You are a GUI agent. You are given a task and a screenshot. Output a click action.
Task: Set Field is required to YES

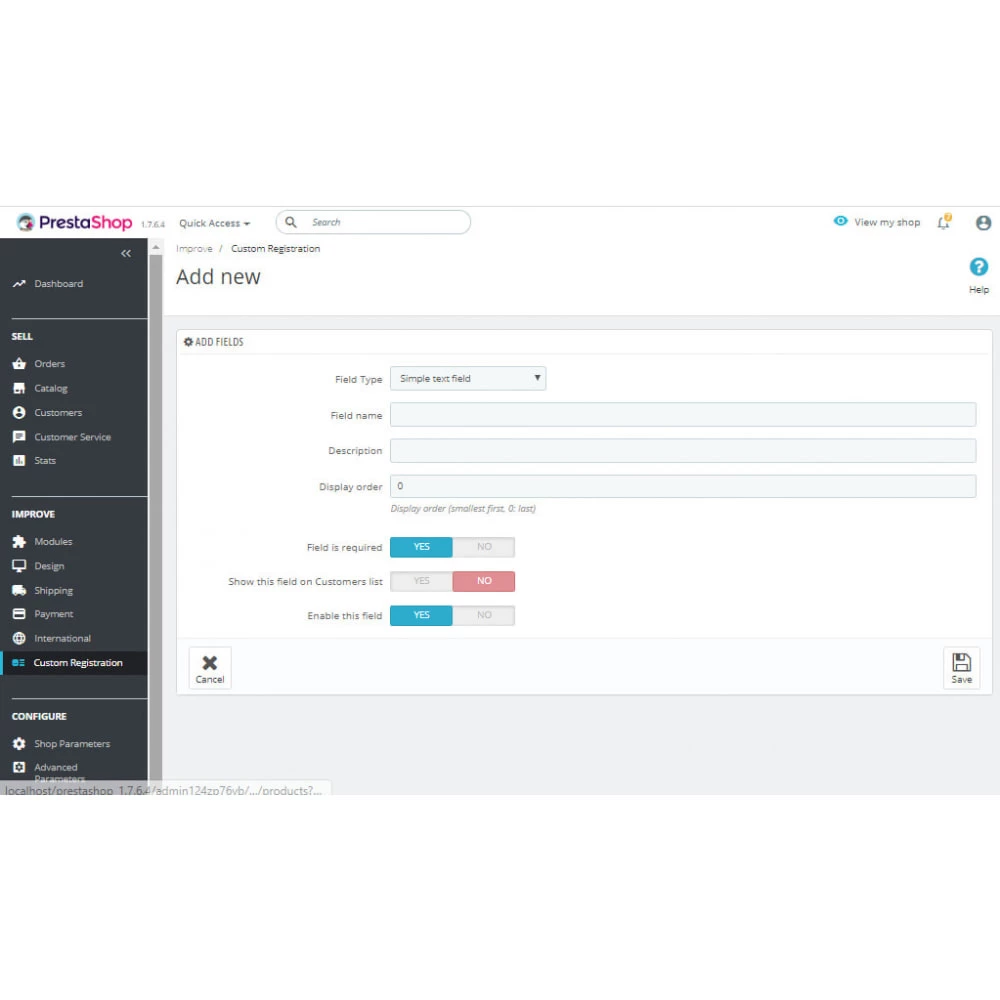(x=421, y=547)
